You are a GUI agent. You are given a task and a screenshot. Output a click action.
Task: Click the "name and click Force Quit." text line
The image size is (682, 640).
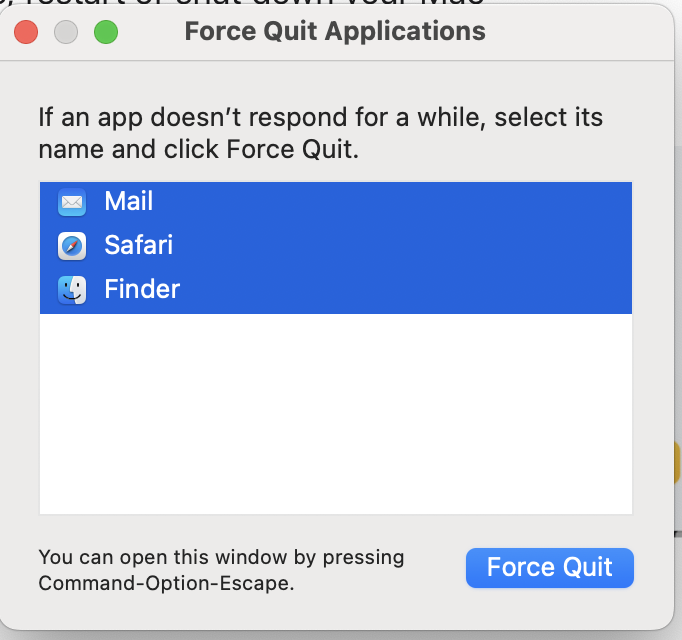(x=198, y=150)
